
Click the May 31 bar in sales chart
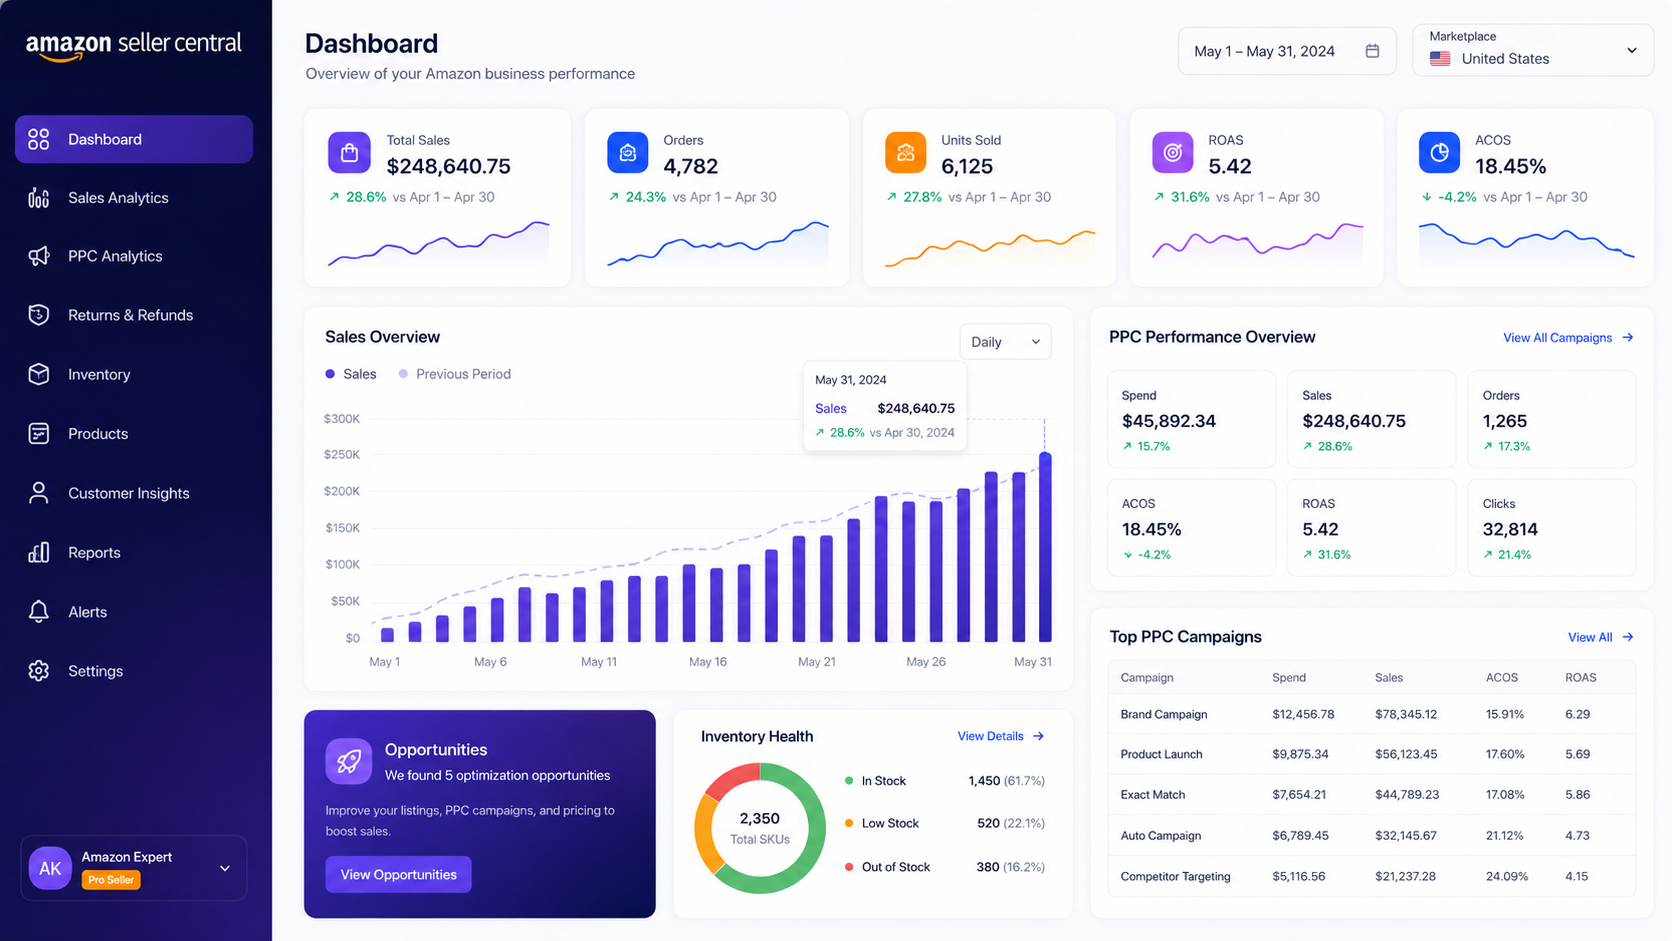[x=1045, y=546]
